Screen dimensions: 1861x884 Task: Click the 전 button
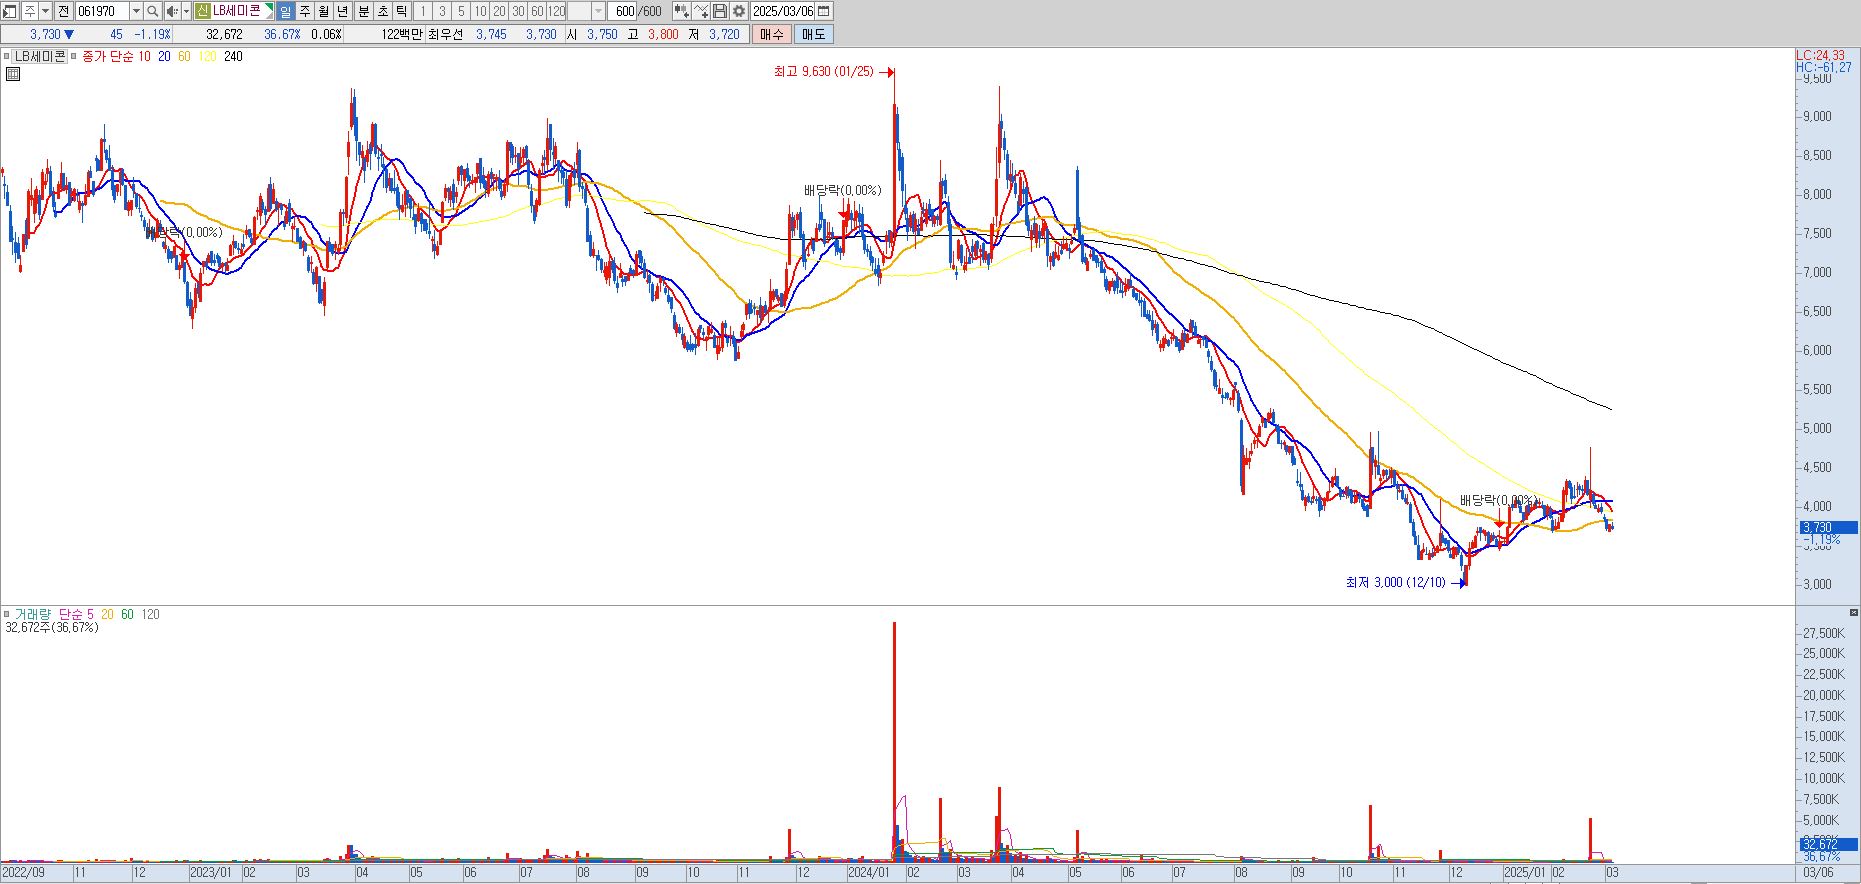[x=64, y=11]
